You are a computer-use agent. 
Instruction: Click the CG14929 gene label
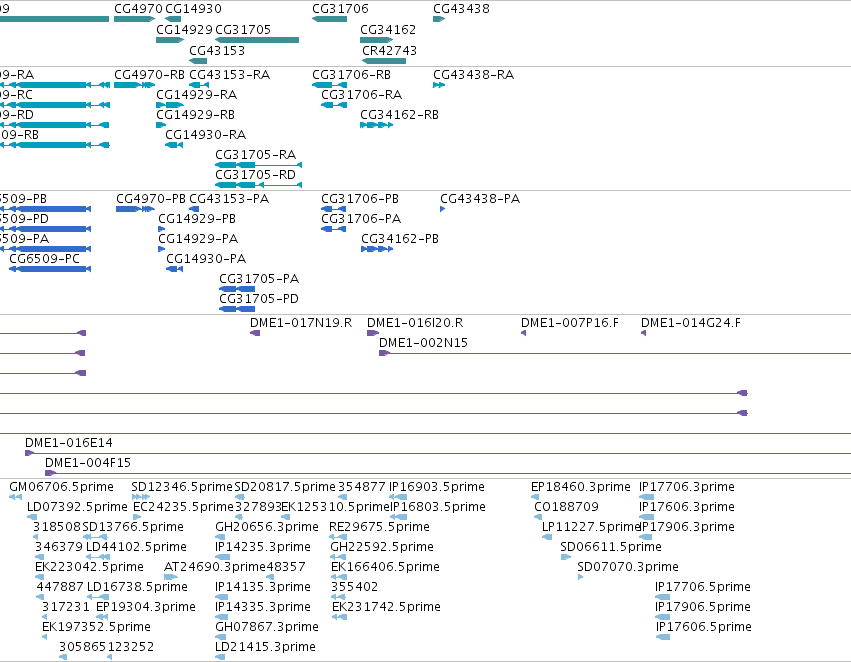click(185, 29)
